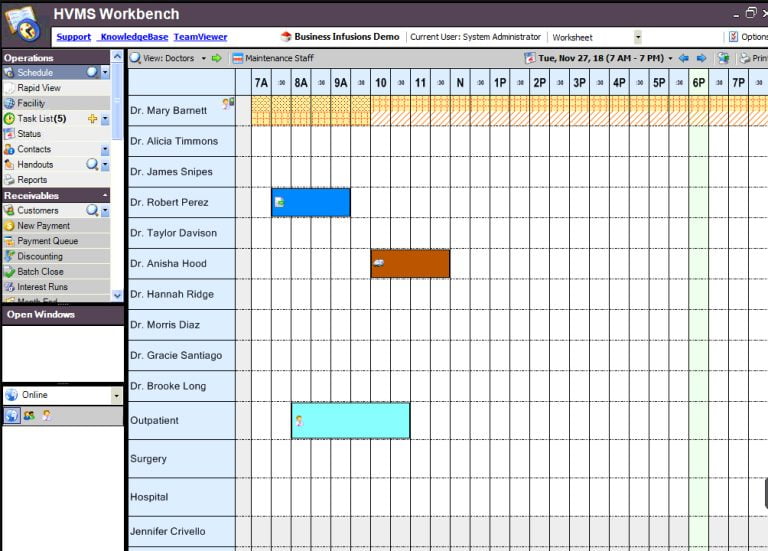Open the date range dropdown arrow

point(670,58)
